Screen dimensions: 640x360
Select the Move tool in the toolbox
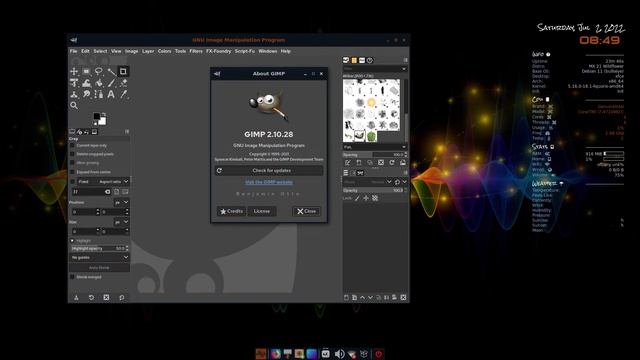74,71
